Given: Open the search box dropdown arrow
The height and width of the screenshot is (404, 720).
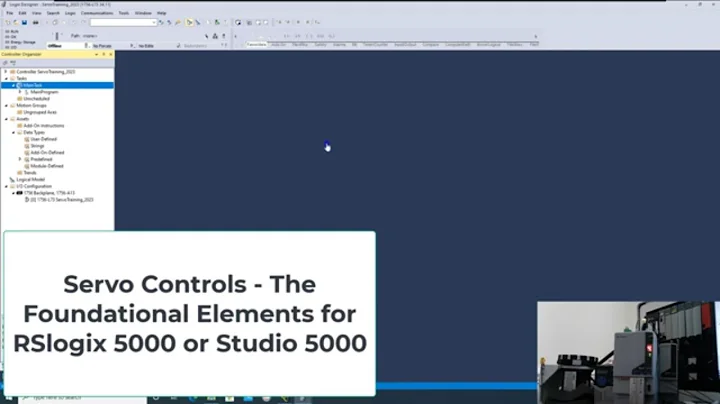Looking at the screenshot, I should 154,22.
